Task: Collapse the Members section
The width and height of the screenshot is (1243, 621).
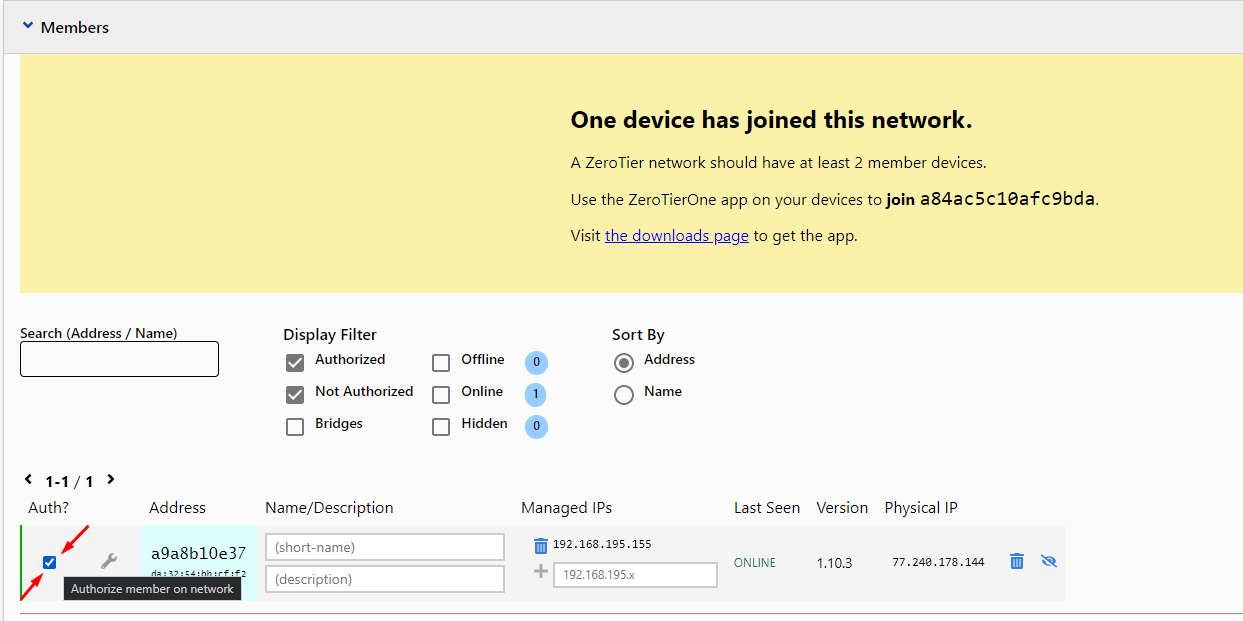Action: 28,27
